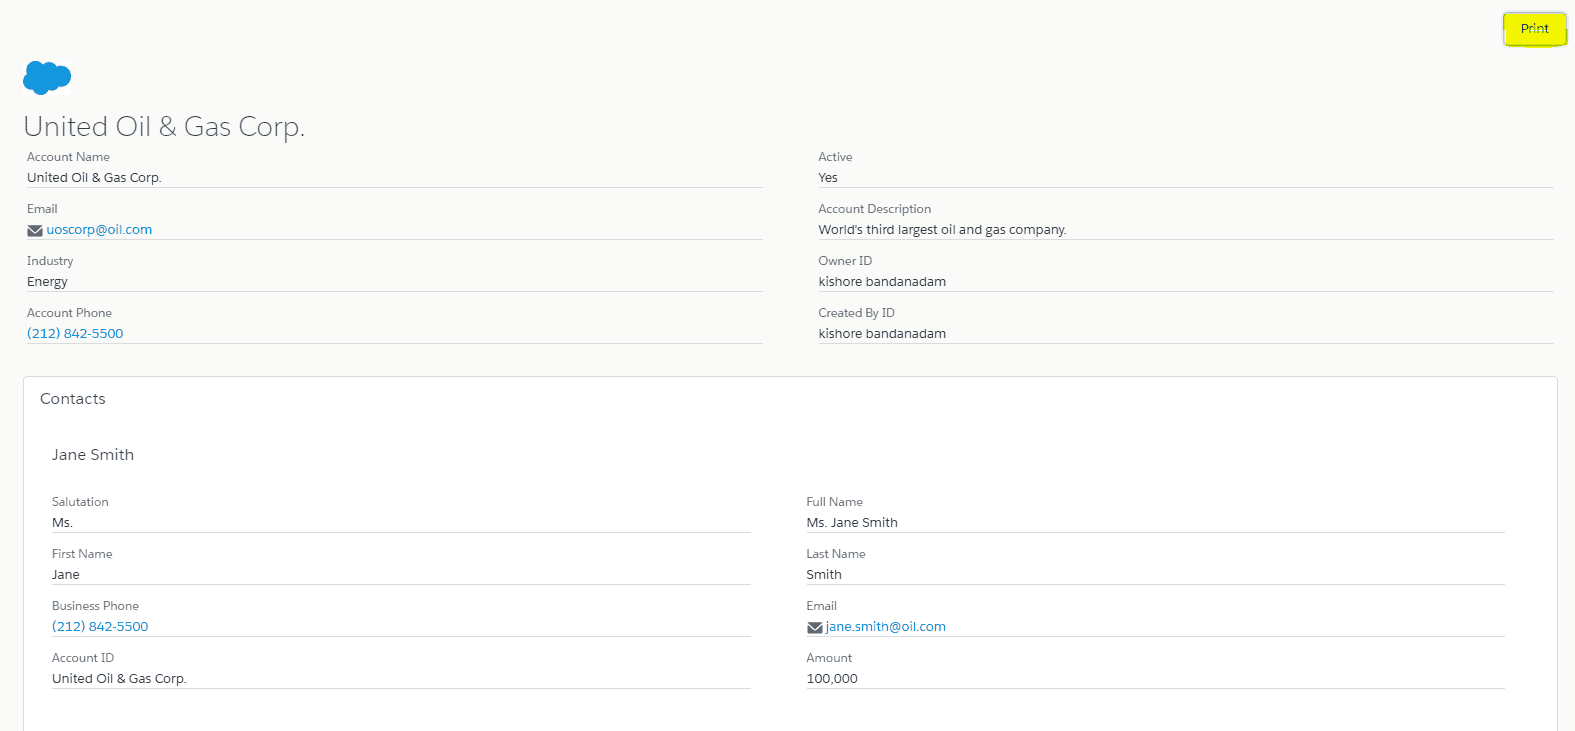Click the Active value Yes
This screenshot has height=731, width=1575.
coord(828,178)
